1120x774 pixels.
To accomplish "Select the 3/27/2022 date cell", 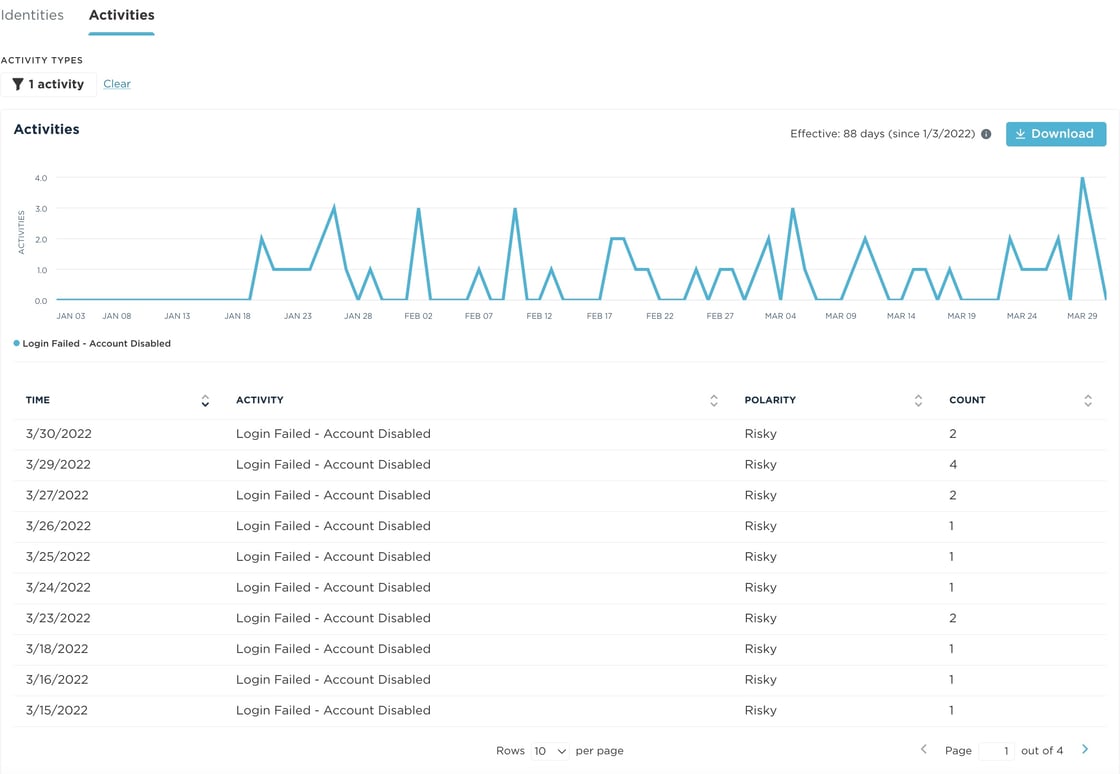I will [57, 496].
